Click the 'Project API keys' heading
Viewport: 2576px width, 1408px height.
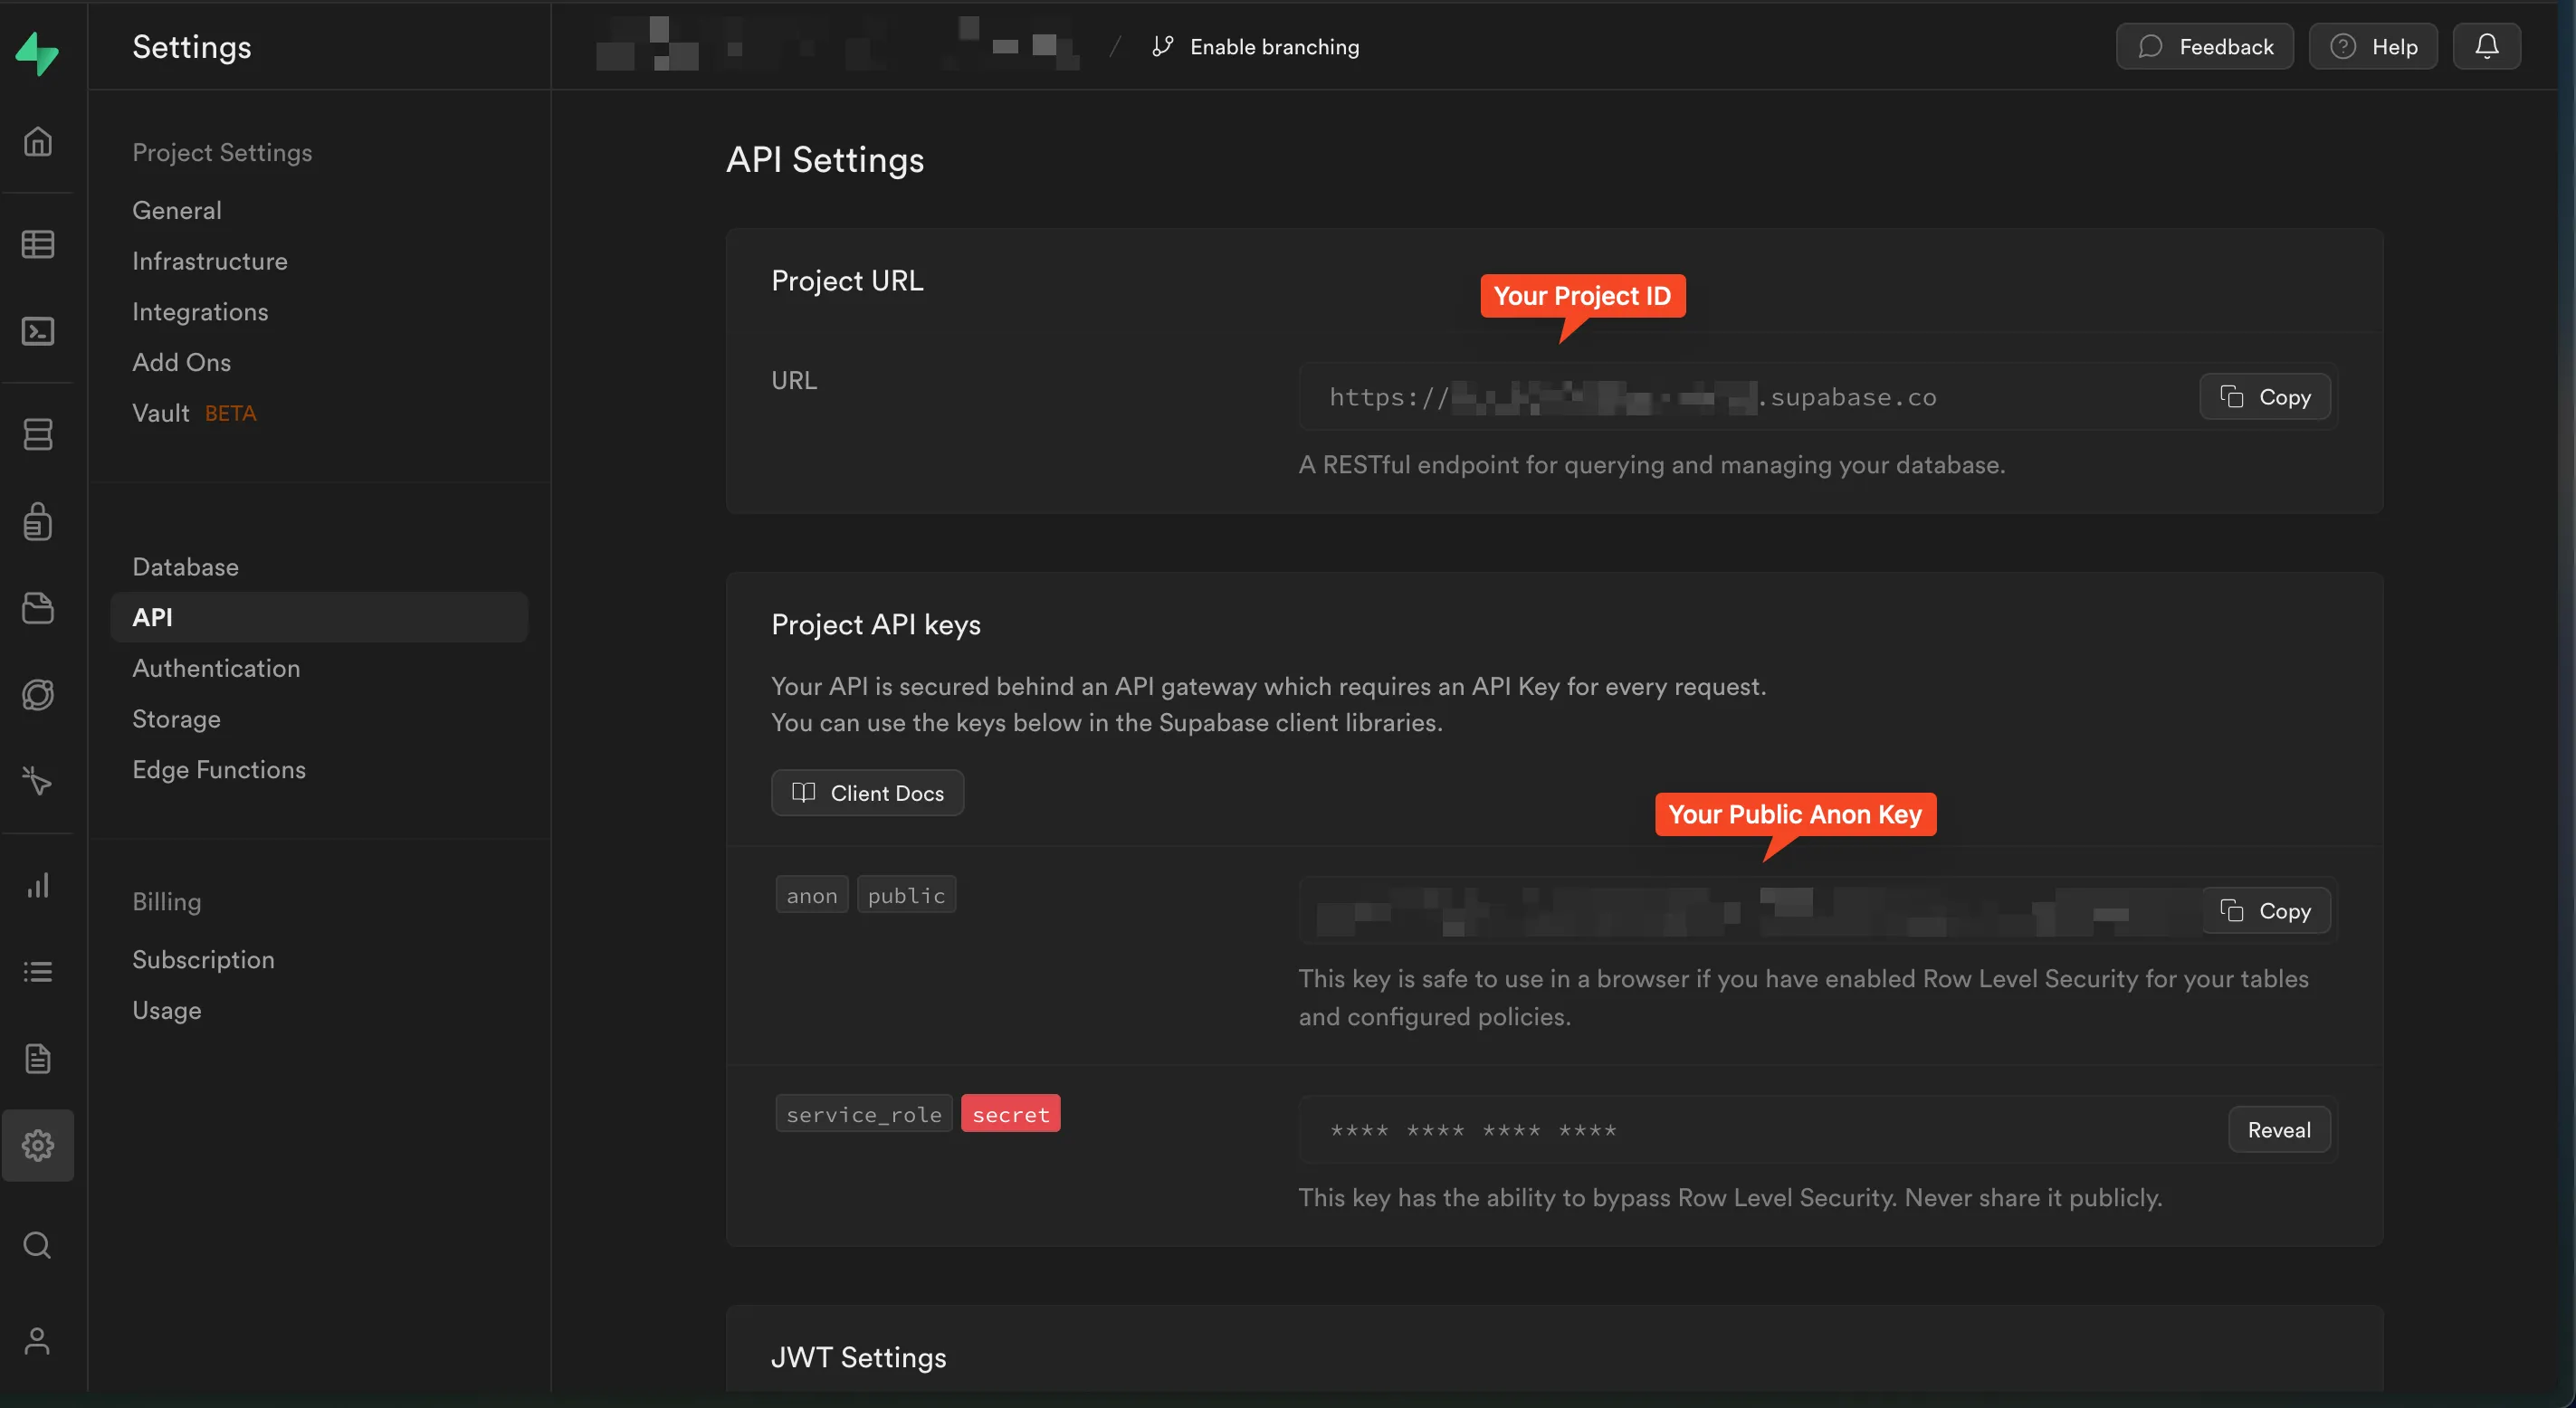tap(876, 624)
